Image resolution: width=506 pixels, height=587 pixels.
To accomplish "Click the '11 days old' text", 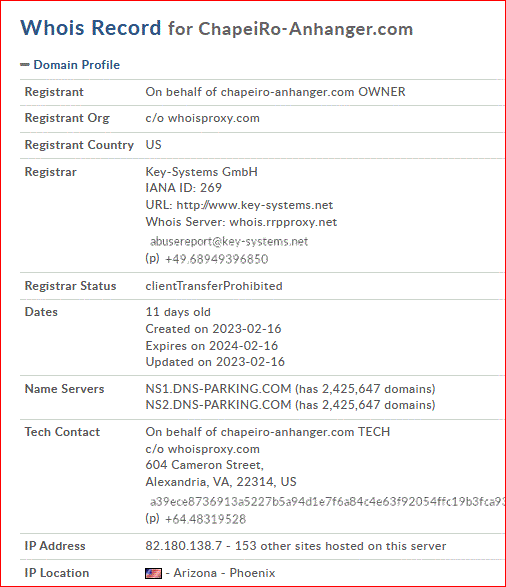I will [x=178, y=312].
